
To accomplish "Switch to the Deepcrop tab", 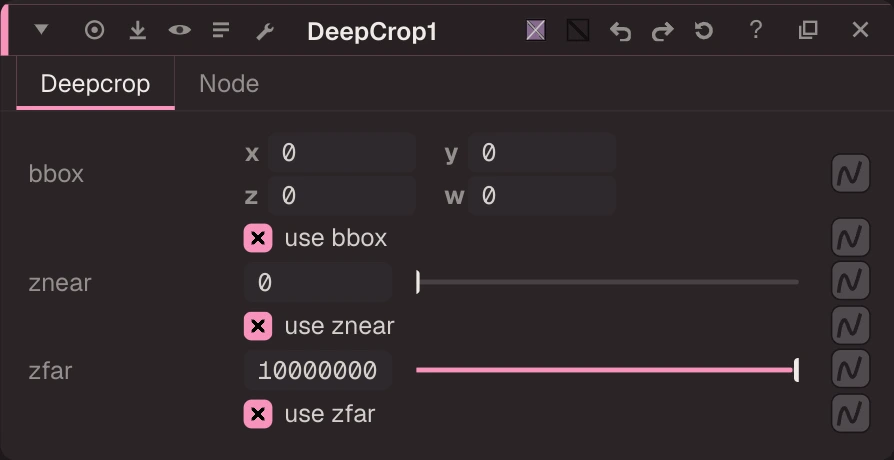I will (95, 83).
